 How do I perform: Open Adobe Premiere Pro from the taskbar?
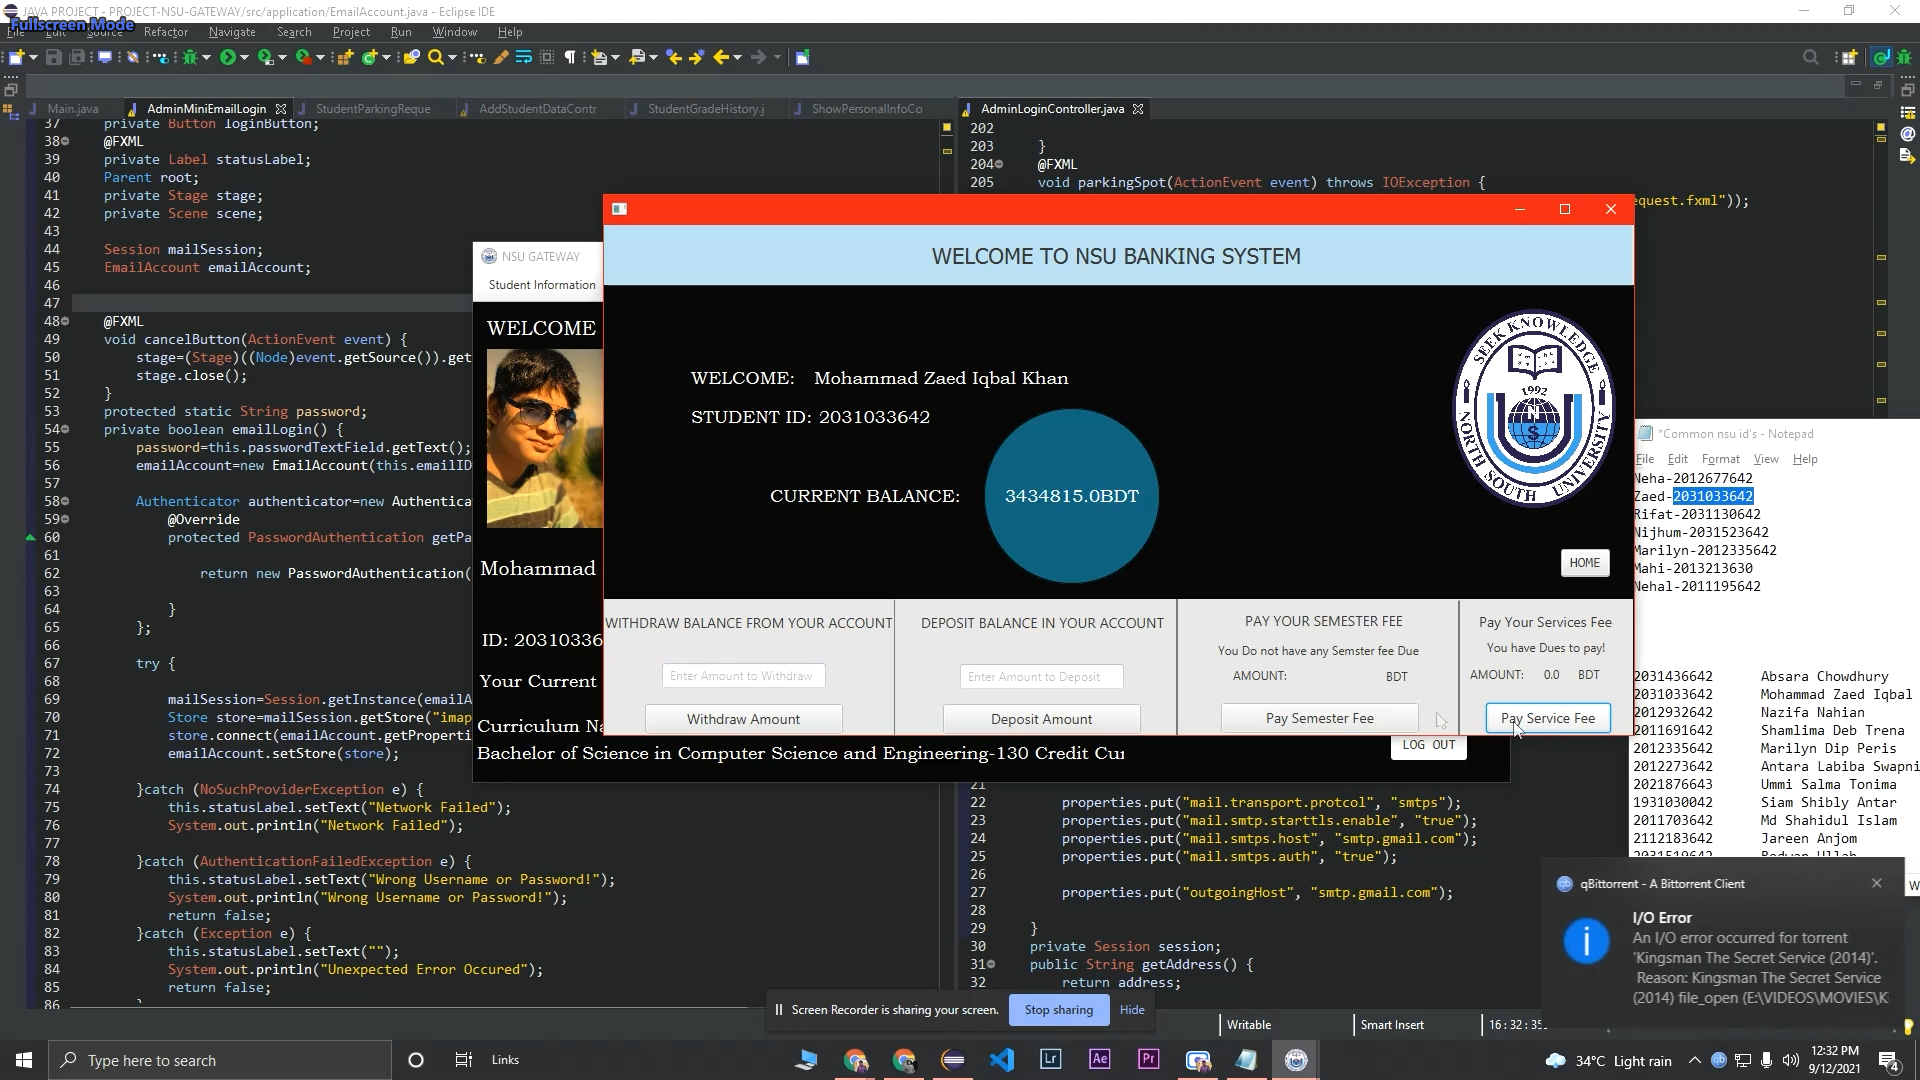point(1148,1060)
